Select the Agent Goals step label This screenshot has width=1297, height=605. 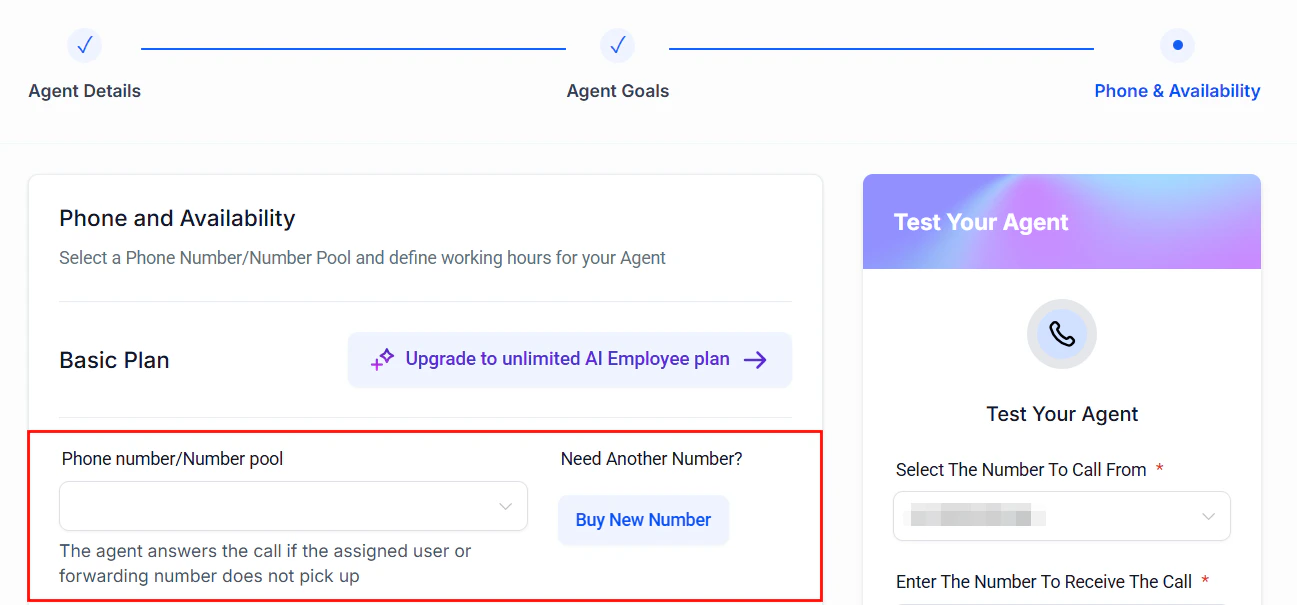617,90
